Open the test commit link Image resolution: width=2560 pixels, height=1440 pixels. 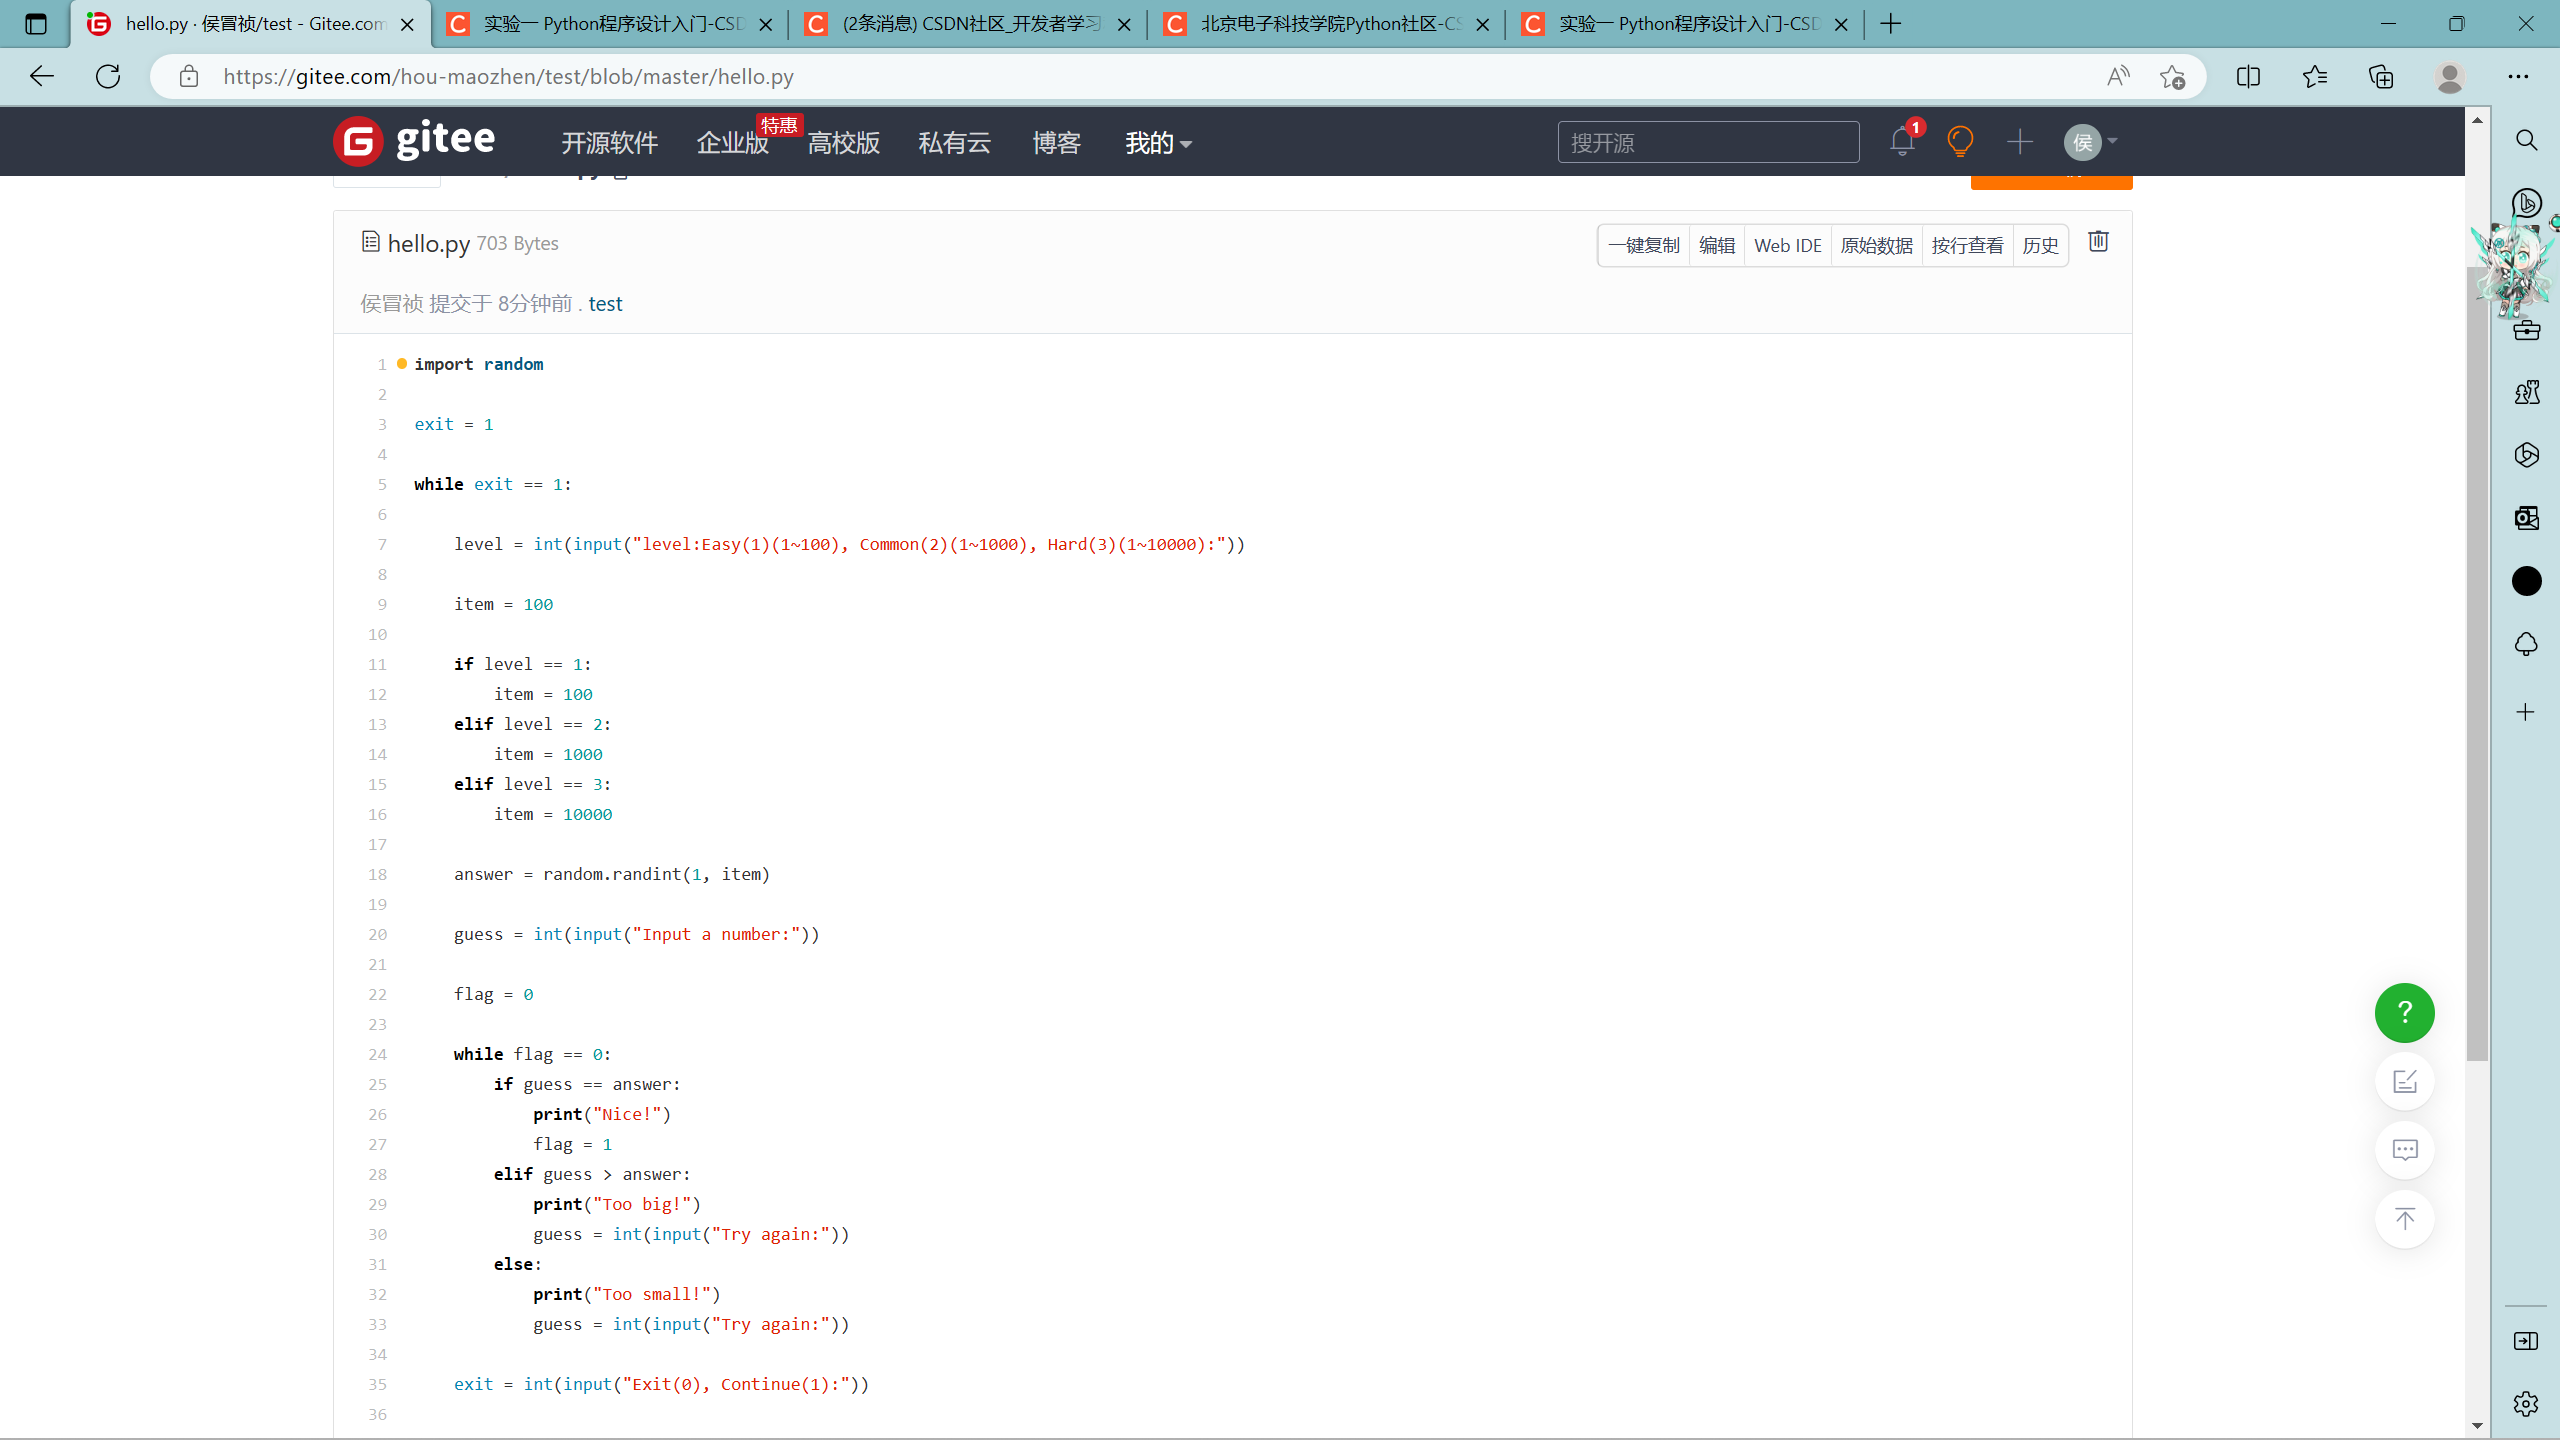pyautogui.click(x=605, y=304)
